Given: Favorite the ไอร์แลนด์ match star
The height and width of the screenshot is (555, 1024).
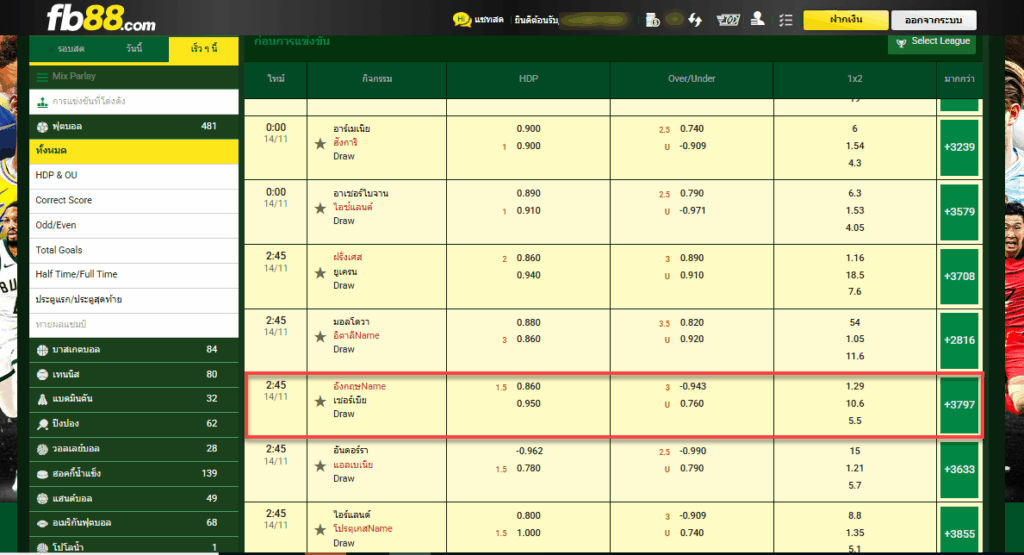Looking at the screenshot, I should [x=320, y=530].
